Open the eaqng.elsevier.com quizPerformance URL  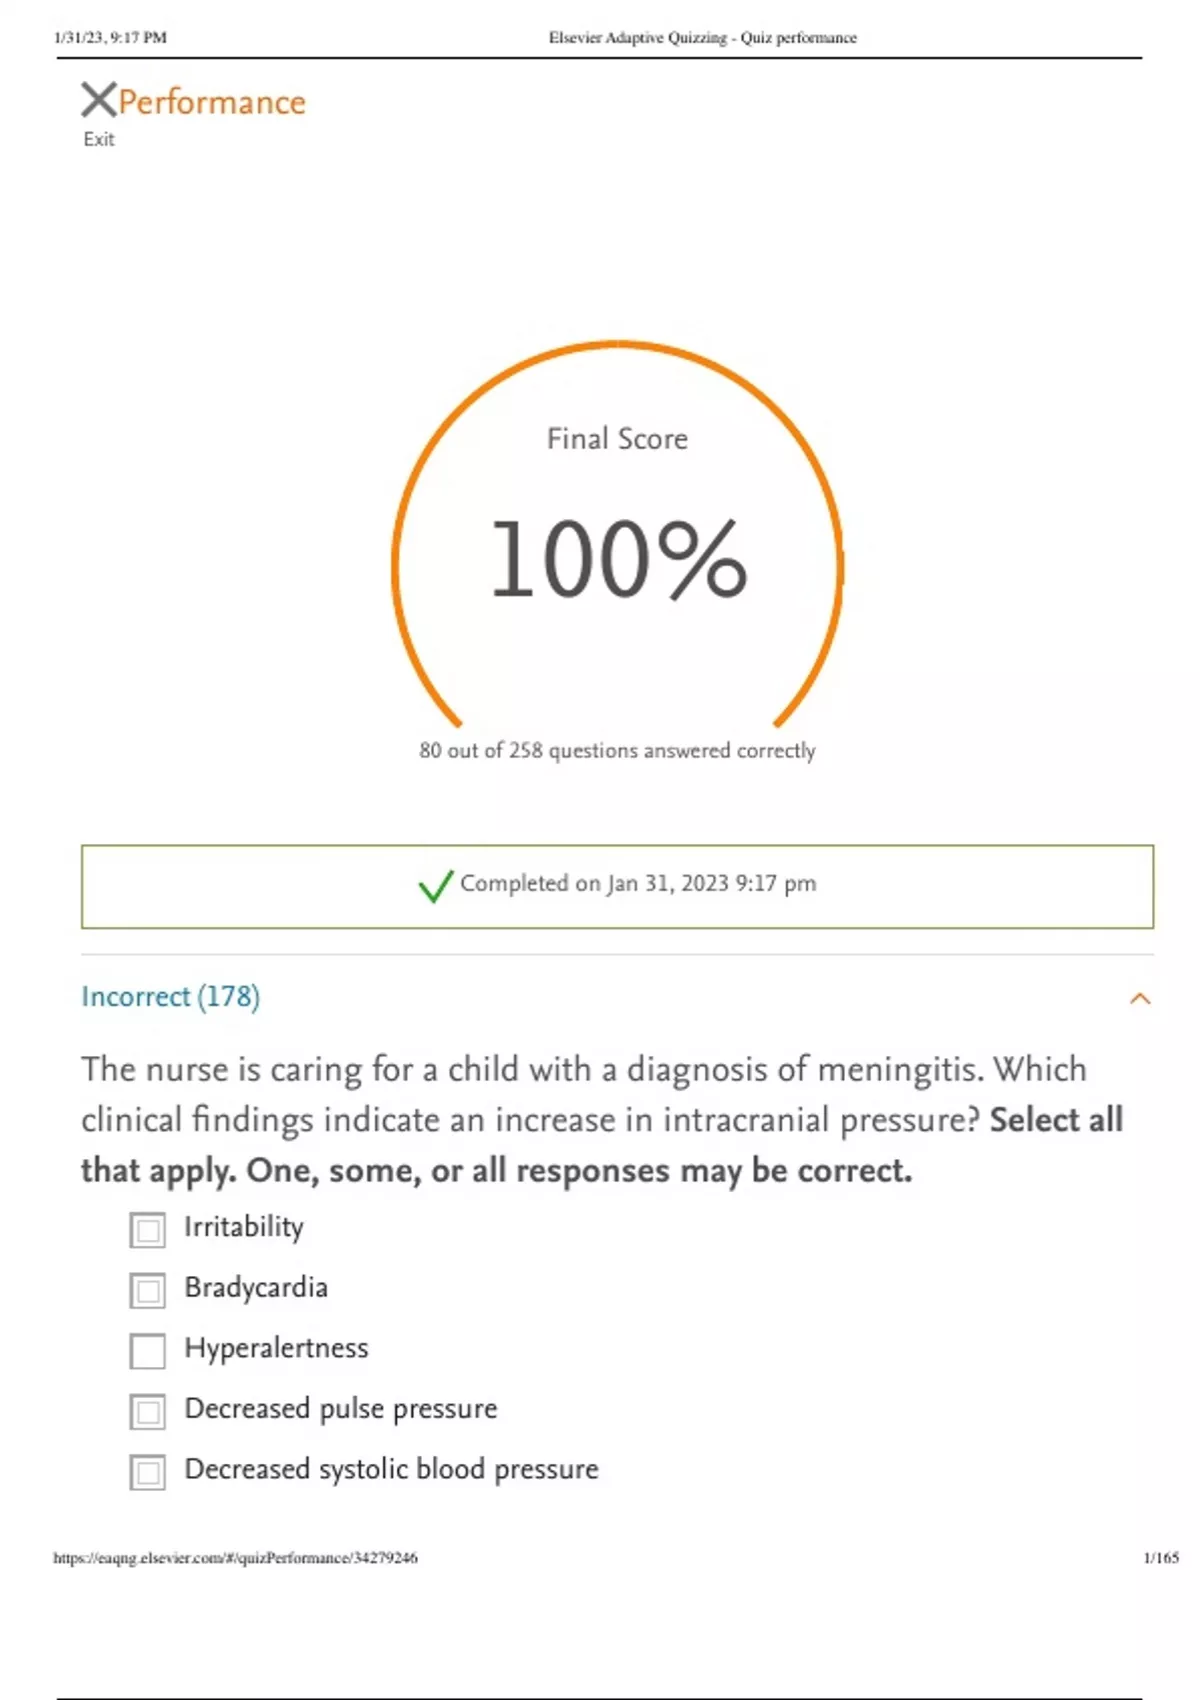236,1557
